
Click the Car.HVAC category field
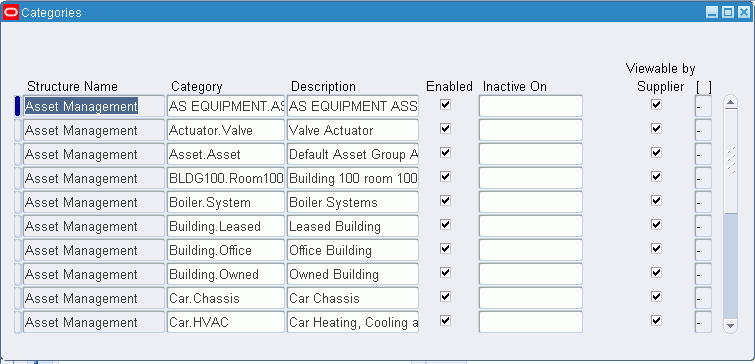coord(226,323)
